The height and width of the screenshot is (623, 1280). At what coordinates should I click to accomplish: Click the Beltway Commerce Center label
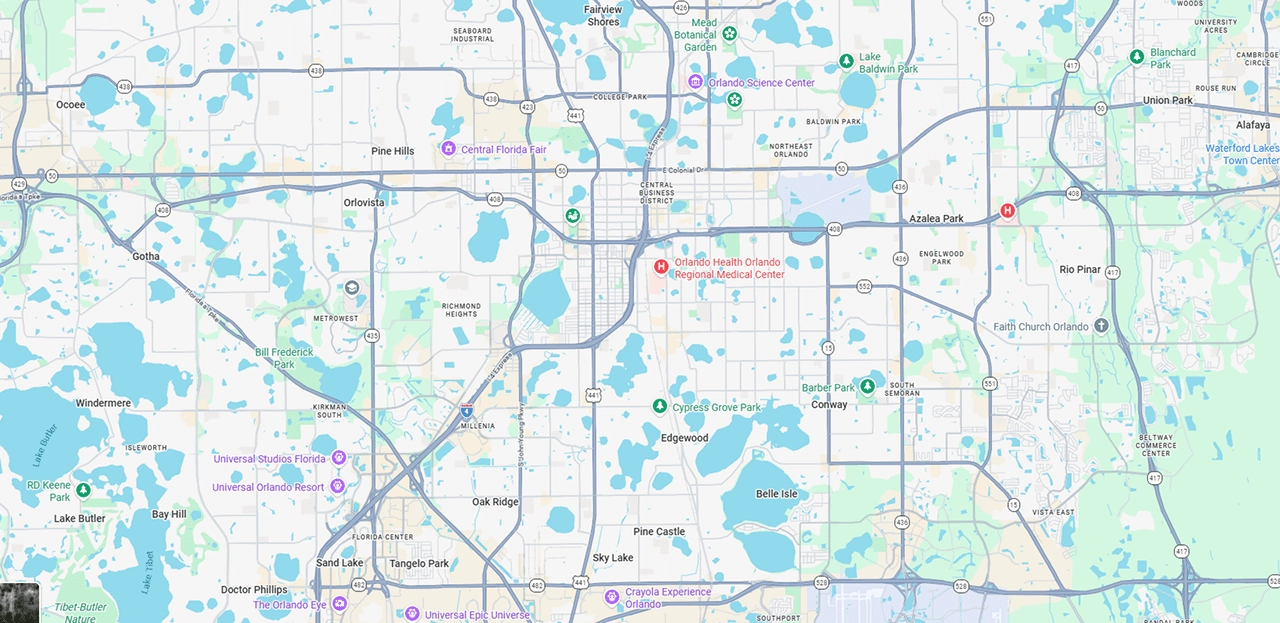1156,445
